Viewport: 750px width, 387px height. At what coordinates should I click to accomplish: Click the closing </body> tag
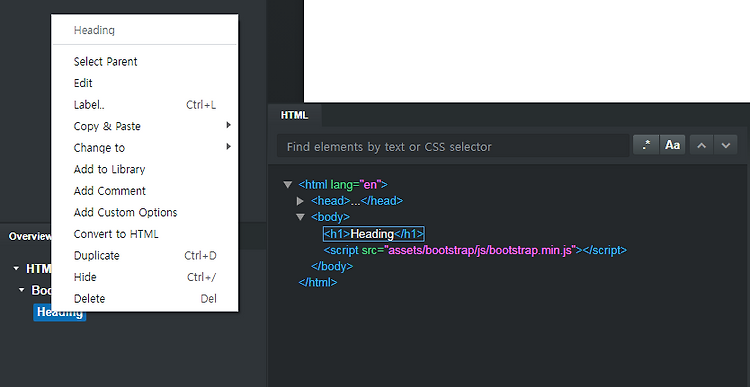332,266
